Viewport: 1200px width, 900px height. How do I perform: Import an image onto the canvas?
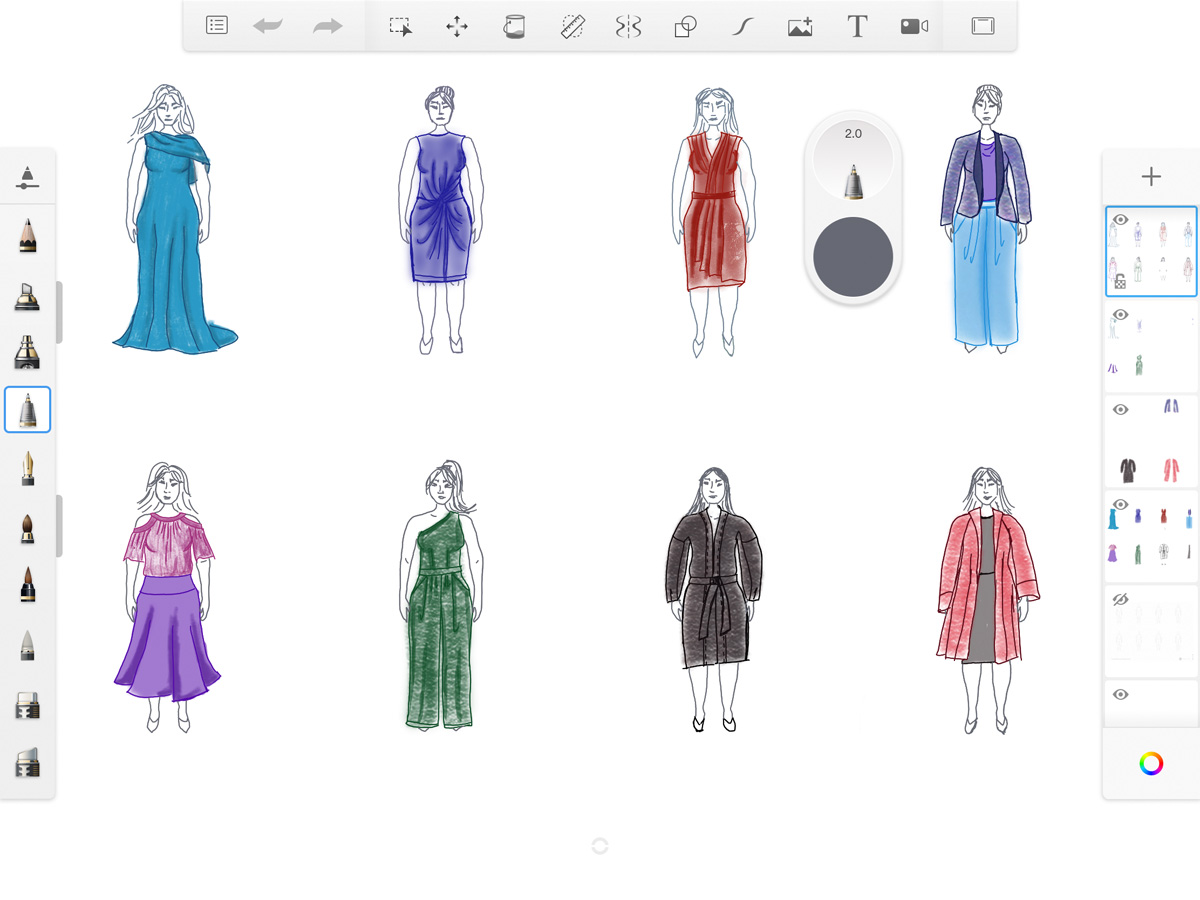point(799,26)
